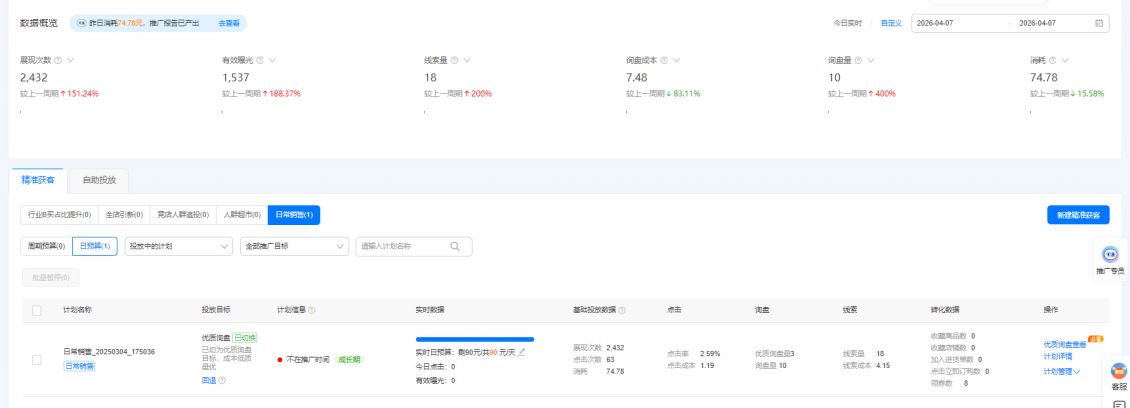Open the 全部推广目标 dropdown
Image resolution: width=1130 pixels, height=408 pixels.
pos(294,245)
